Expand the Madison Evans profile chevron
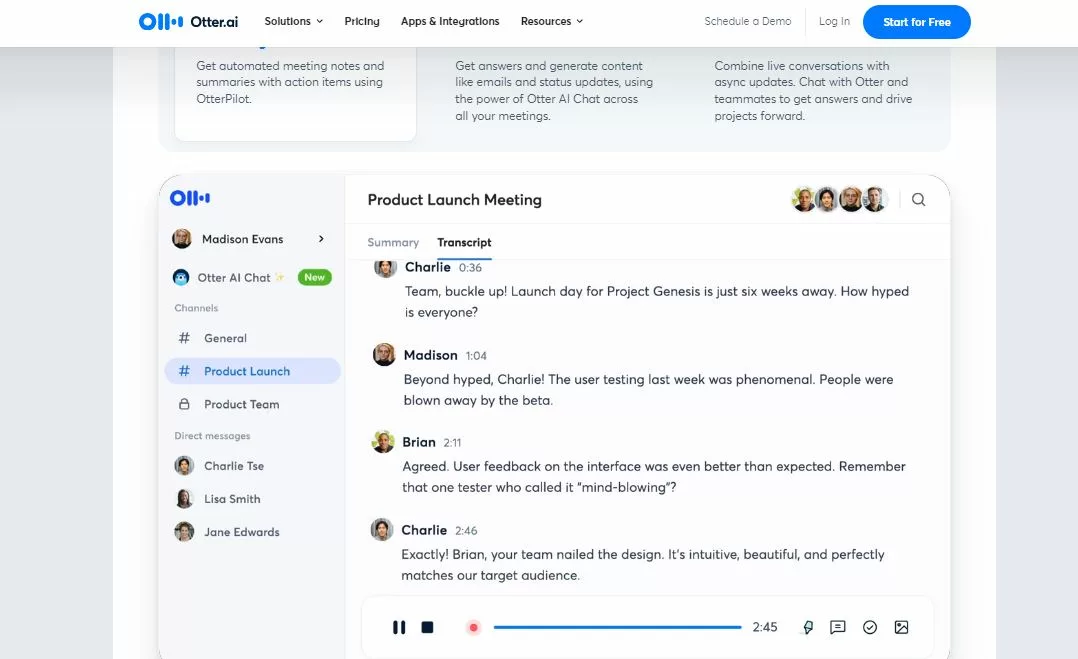1078x659 pixels. pos(321,238)
